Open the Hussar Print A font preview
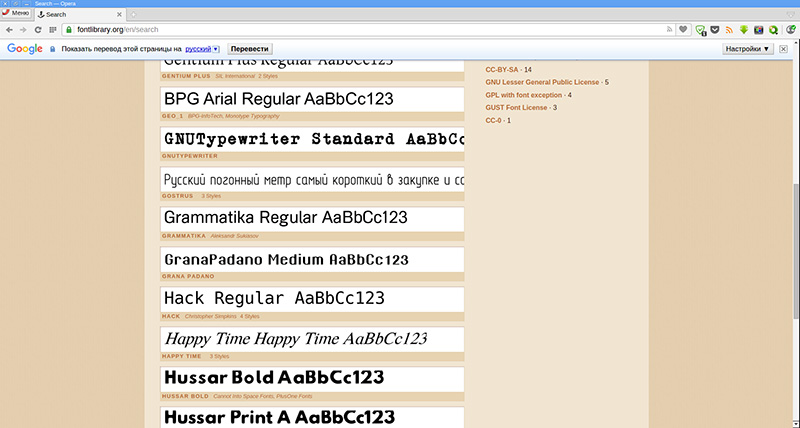Viewport: 800px width, 428px height. pos(312,417)
